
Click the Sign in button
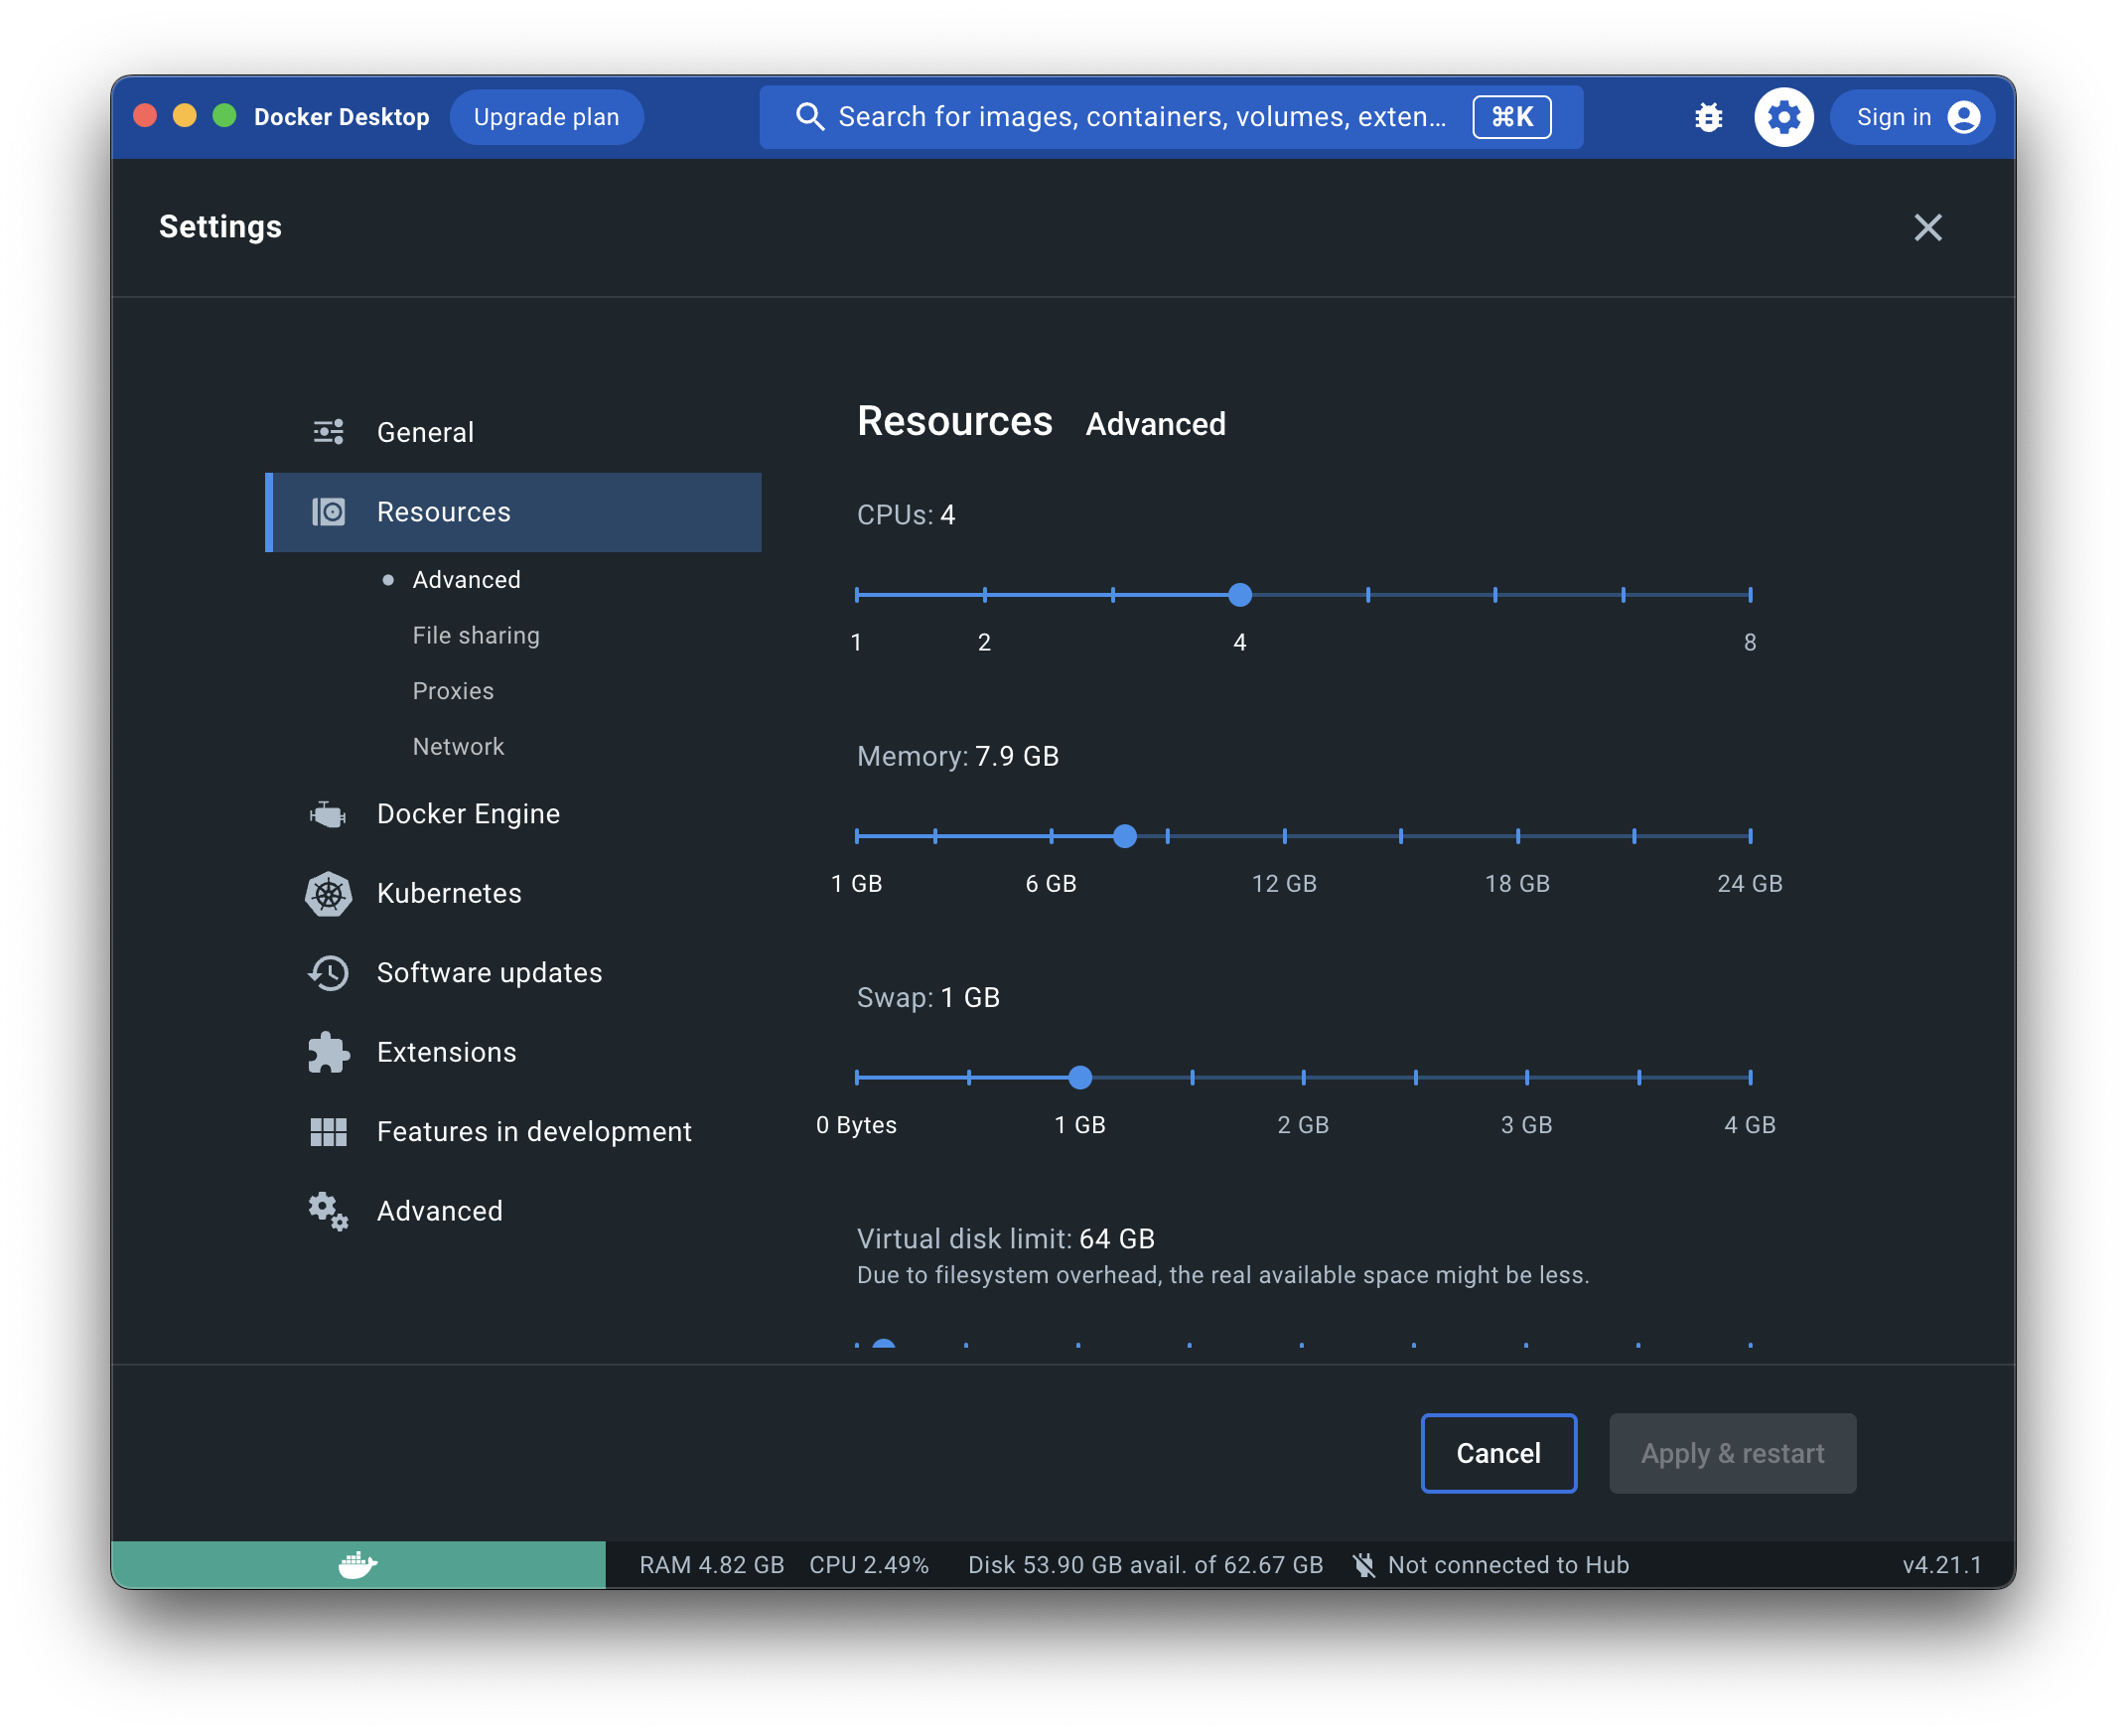[1911, 117]
